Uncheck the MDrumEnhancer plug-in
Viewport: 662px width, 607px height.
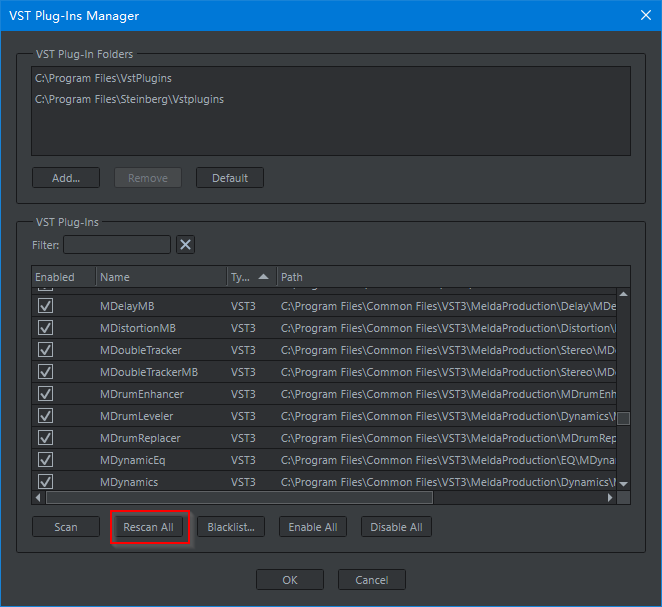coord(45,394)
